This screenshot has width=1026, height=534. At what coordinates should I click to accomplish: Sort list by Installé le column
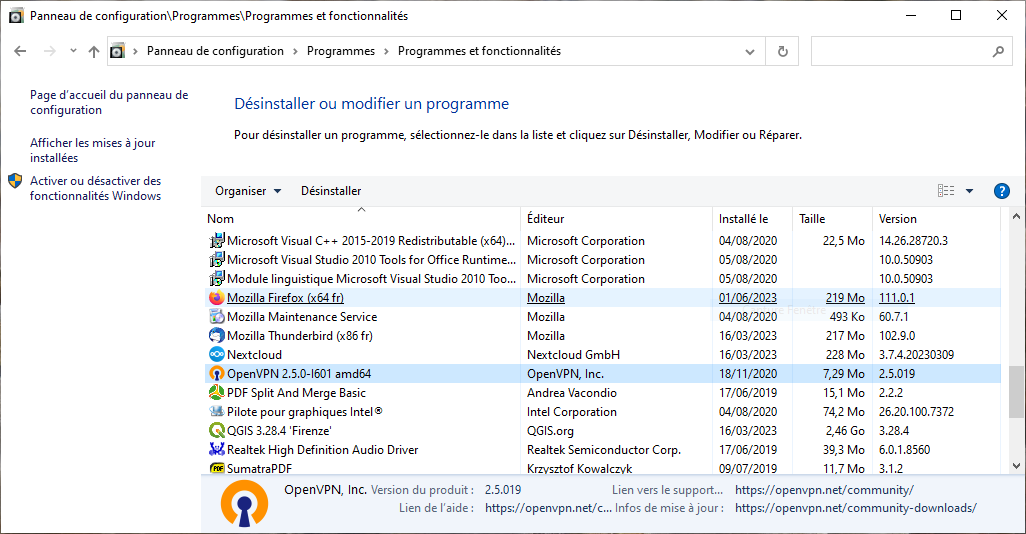(743, 219)
